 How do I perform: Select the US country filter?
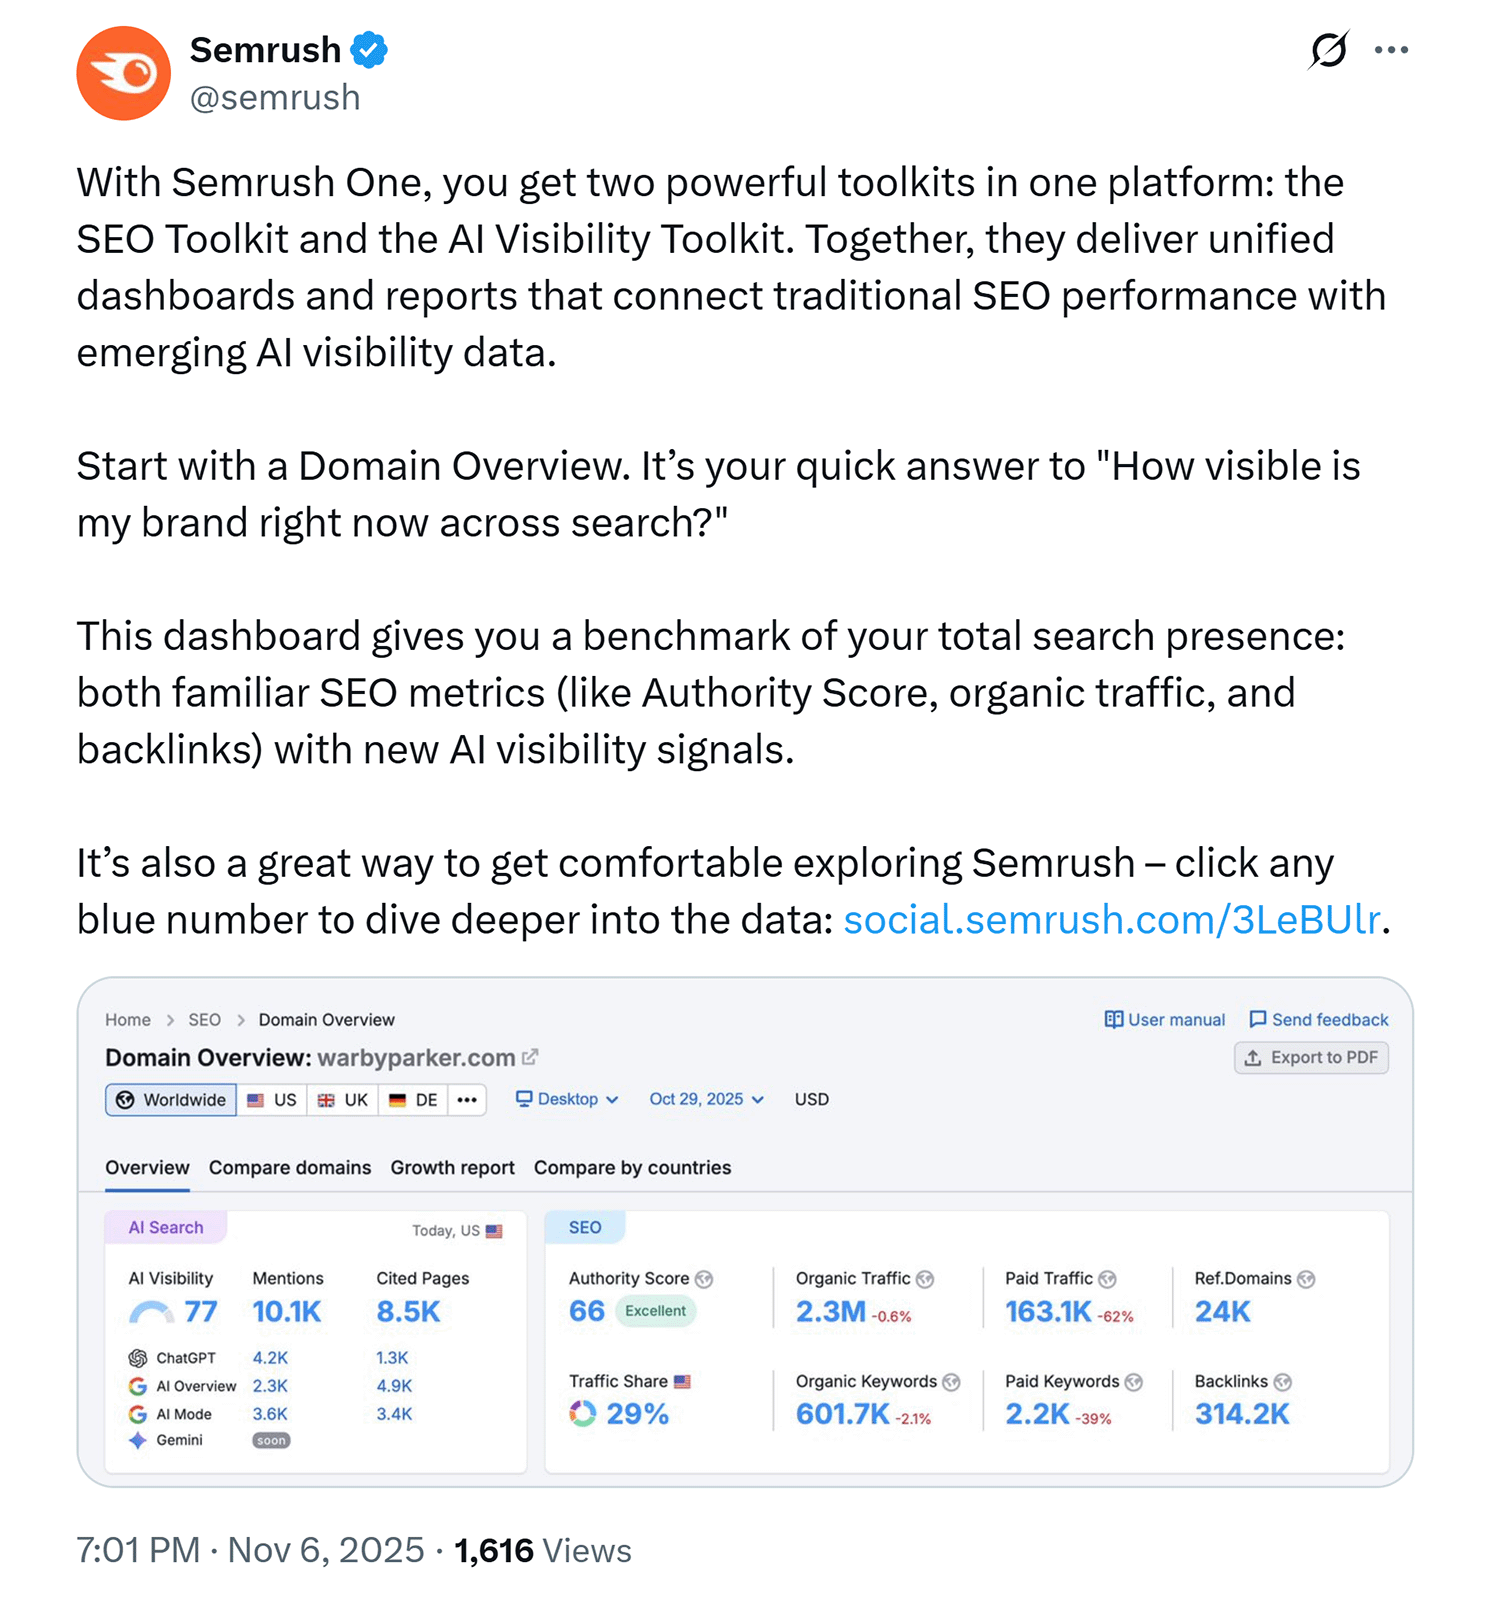[271, 1099]
